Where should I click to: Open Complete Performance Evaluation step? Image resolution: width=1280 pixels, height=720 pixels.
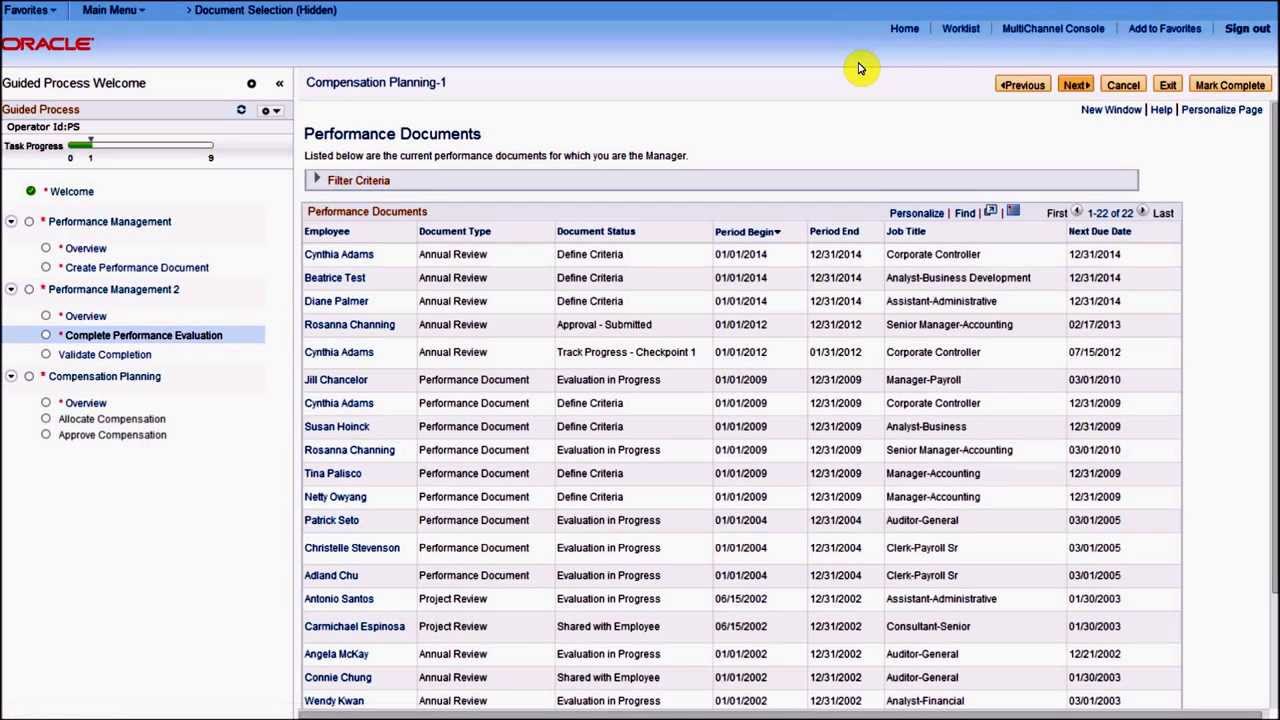pos(143,335)
